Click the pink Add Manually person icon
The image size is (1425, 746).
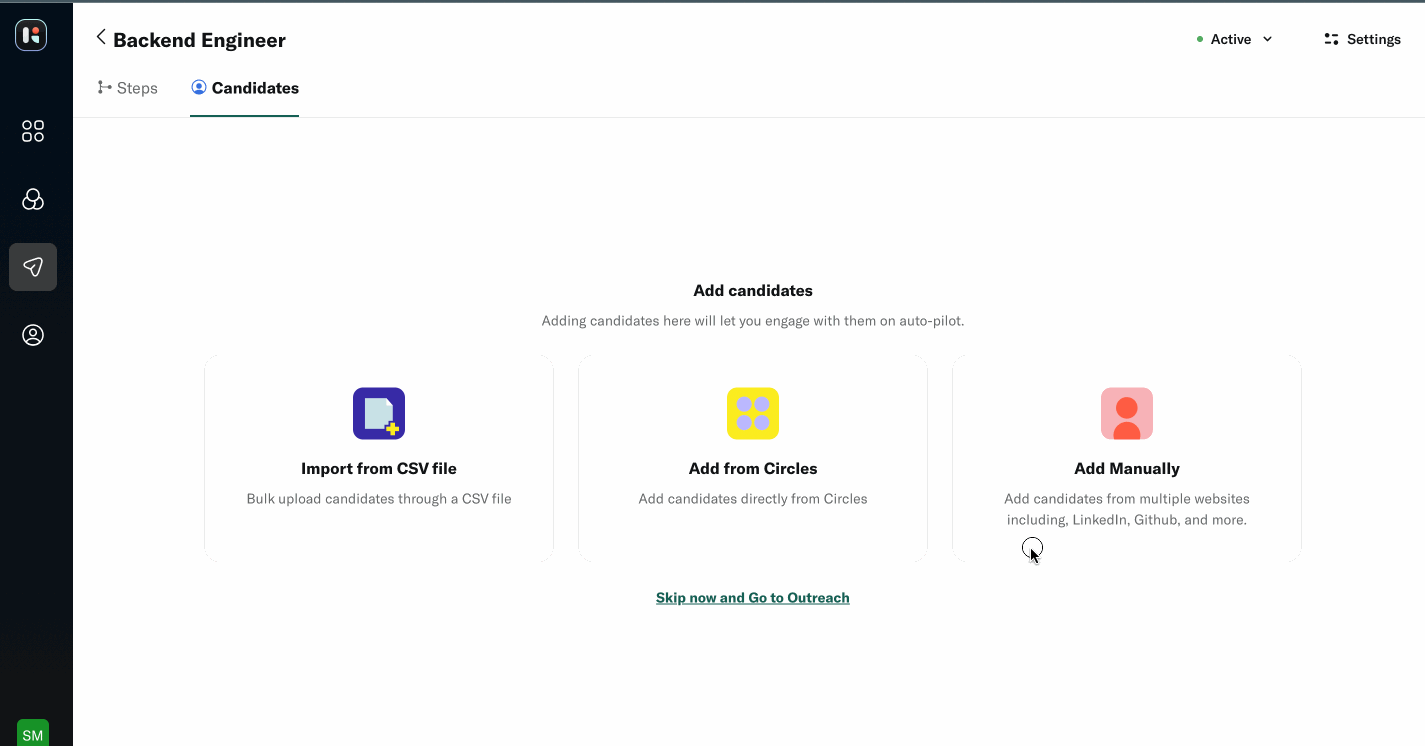click(1126, 413)
